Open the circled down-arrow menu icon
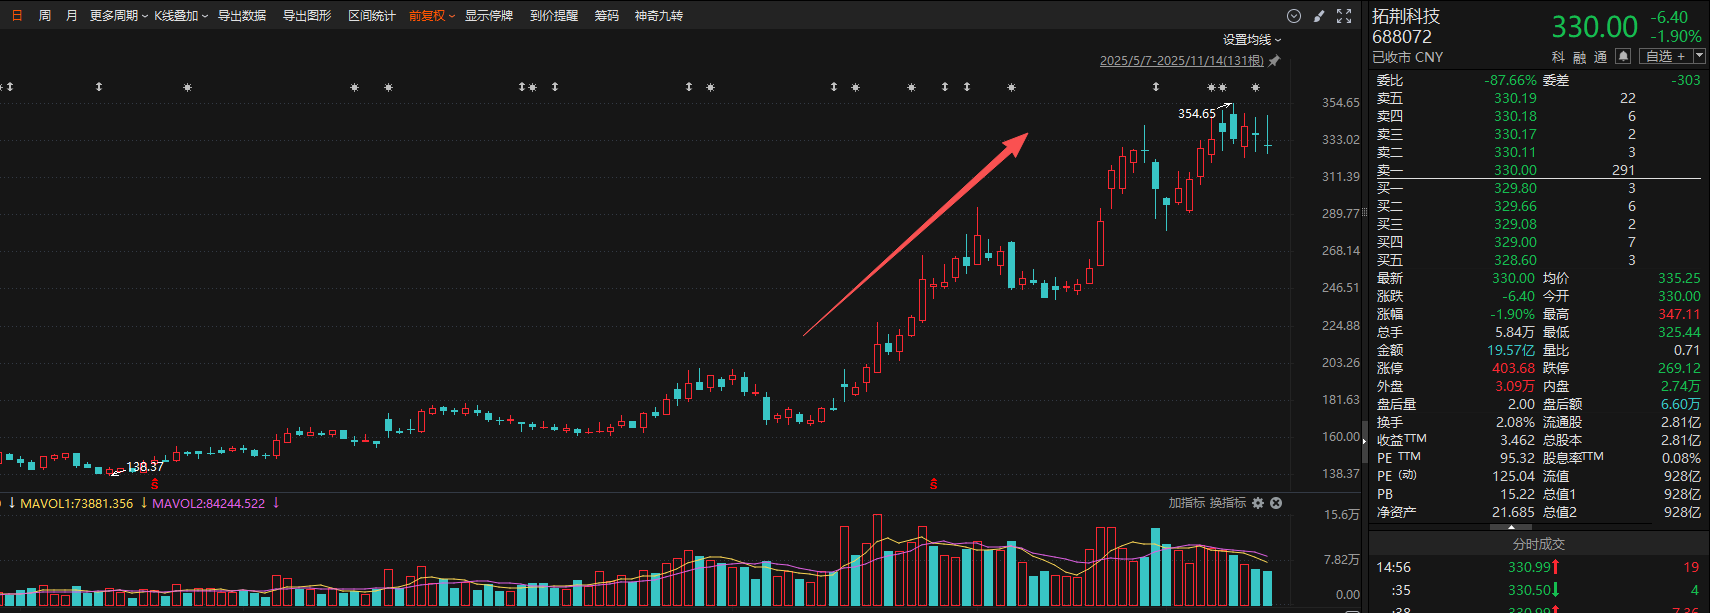Viewport: 1710px width, 613px height. point(1293,16)
